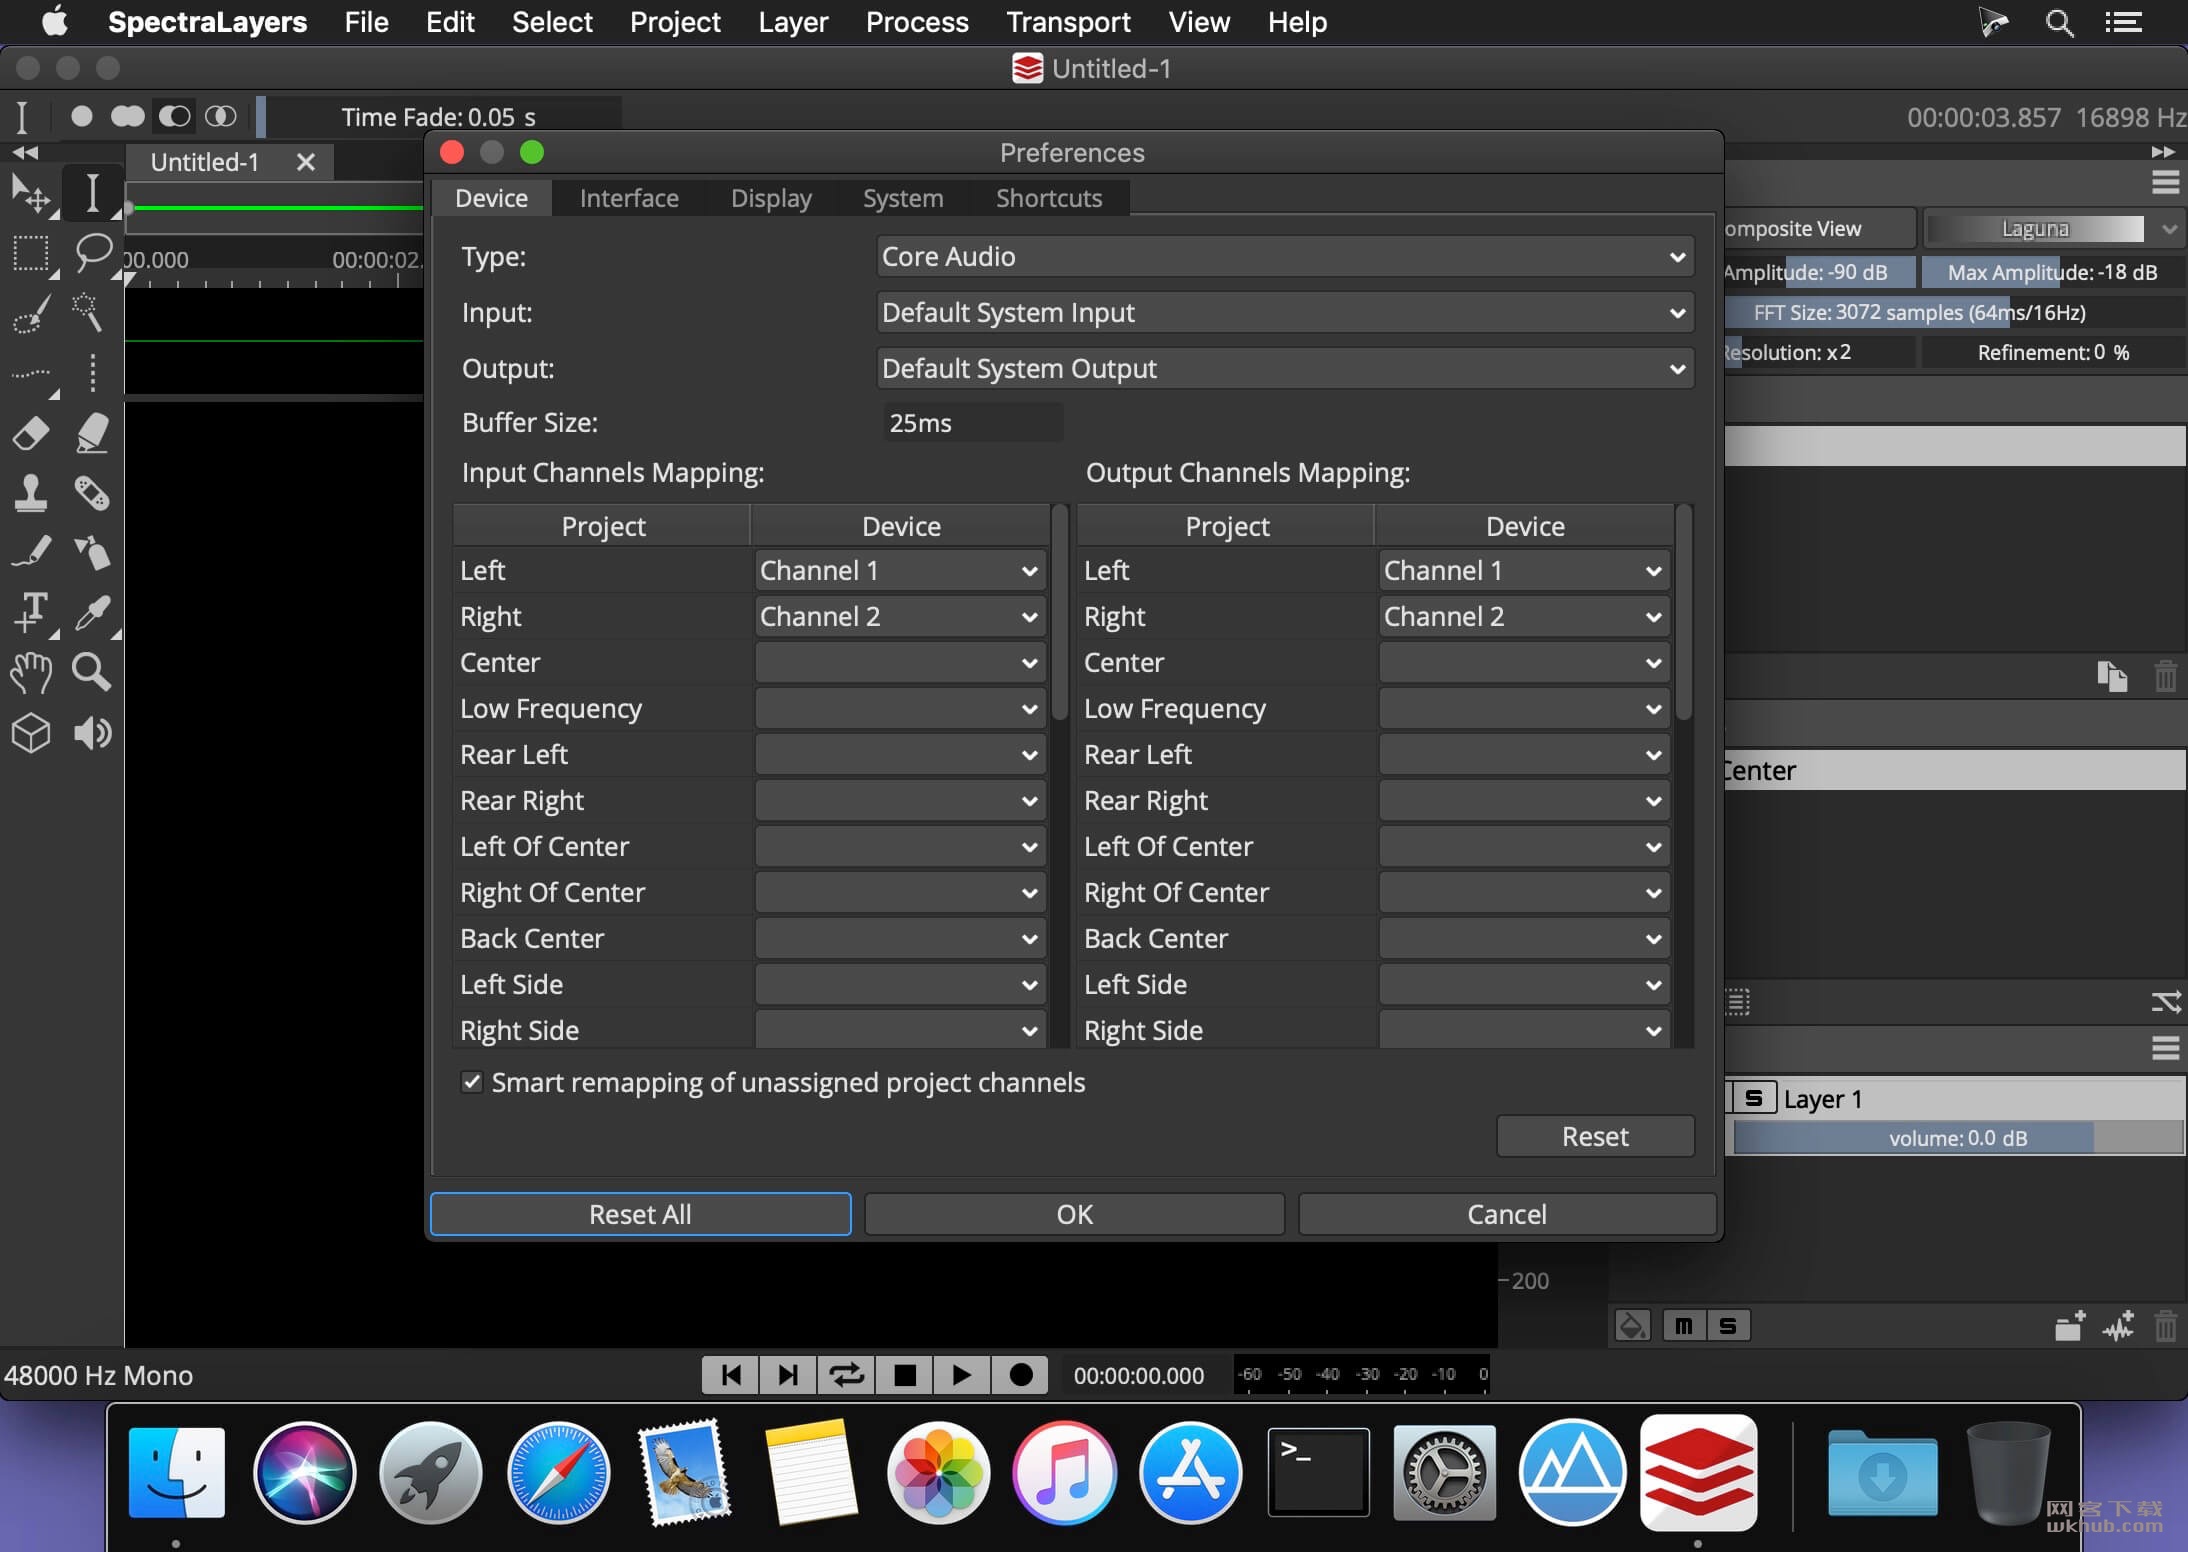Toggle the Solo button on Layer 1
This screenshot has width=2188, height=1552.
(1754, 1098)
